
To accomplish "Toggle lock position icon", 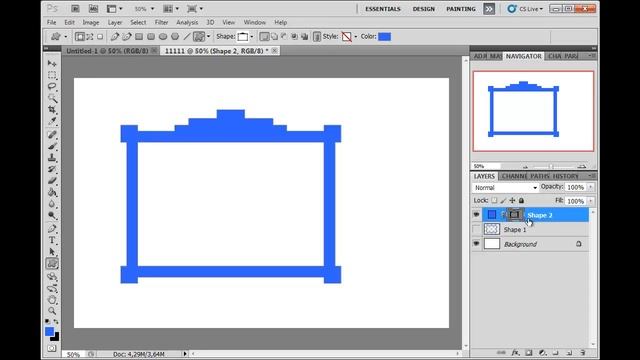I will click(512, 200).
